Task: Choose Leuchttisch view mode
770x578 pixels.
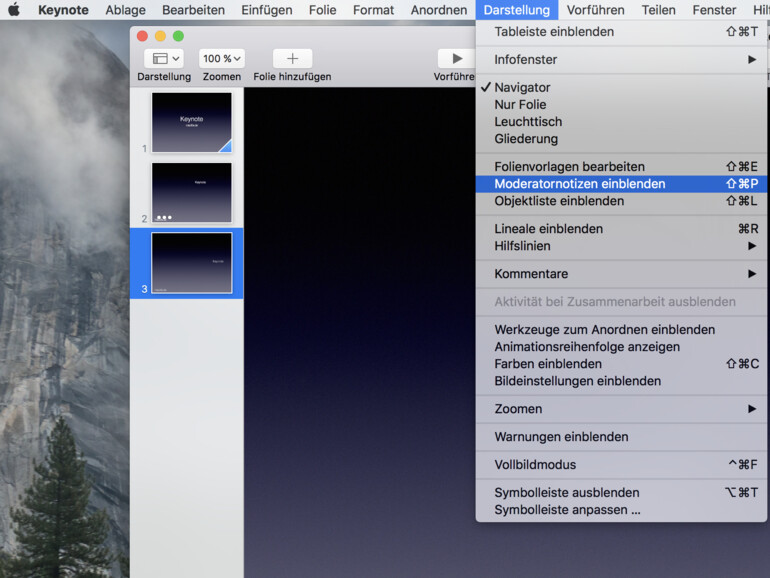Action: (x=526, y=121)
